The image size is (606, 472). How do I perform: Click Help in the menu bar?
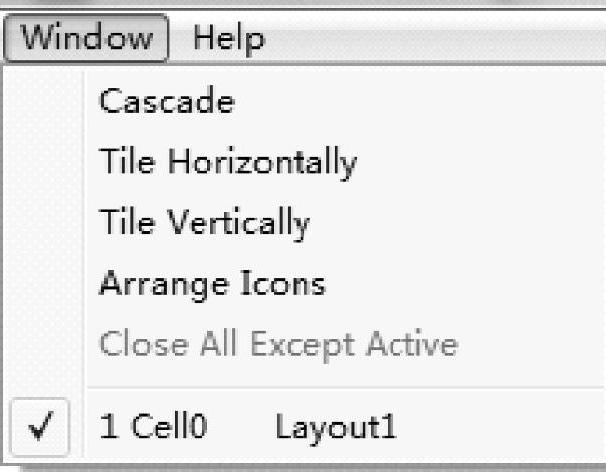coord(229,39)
